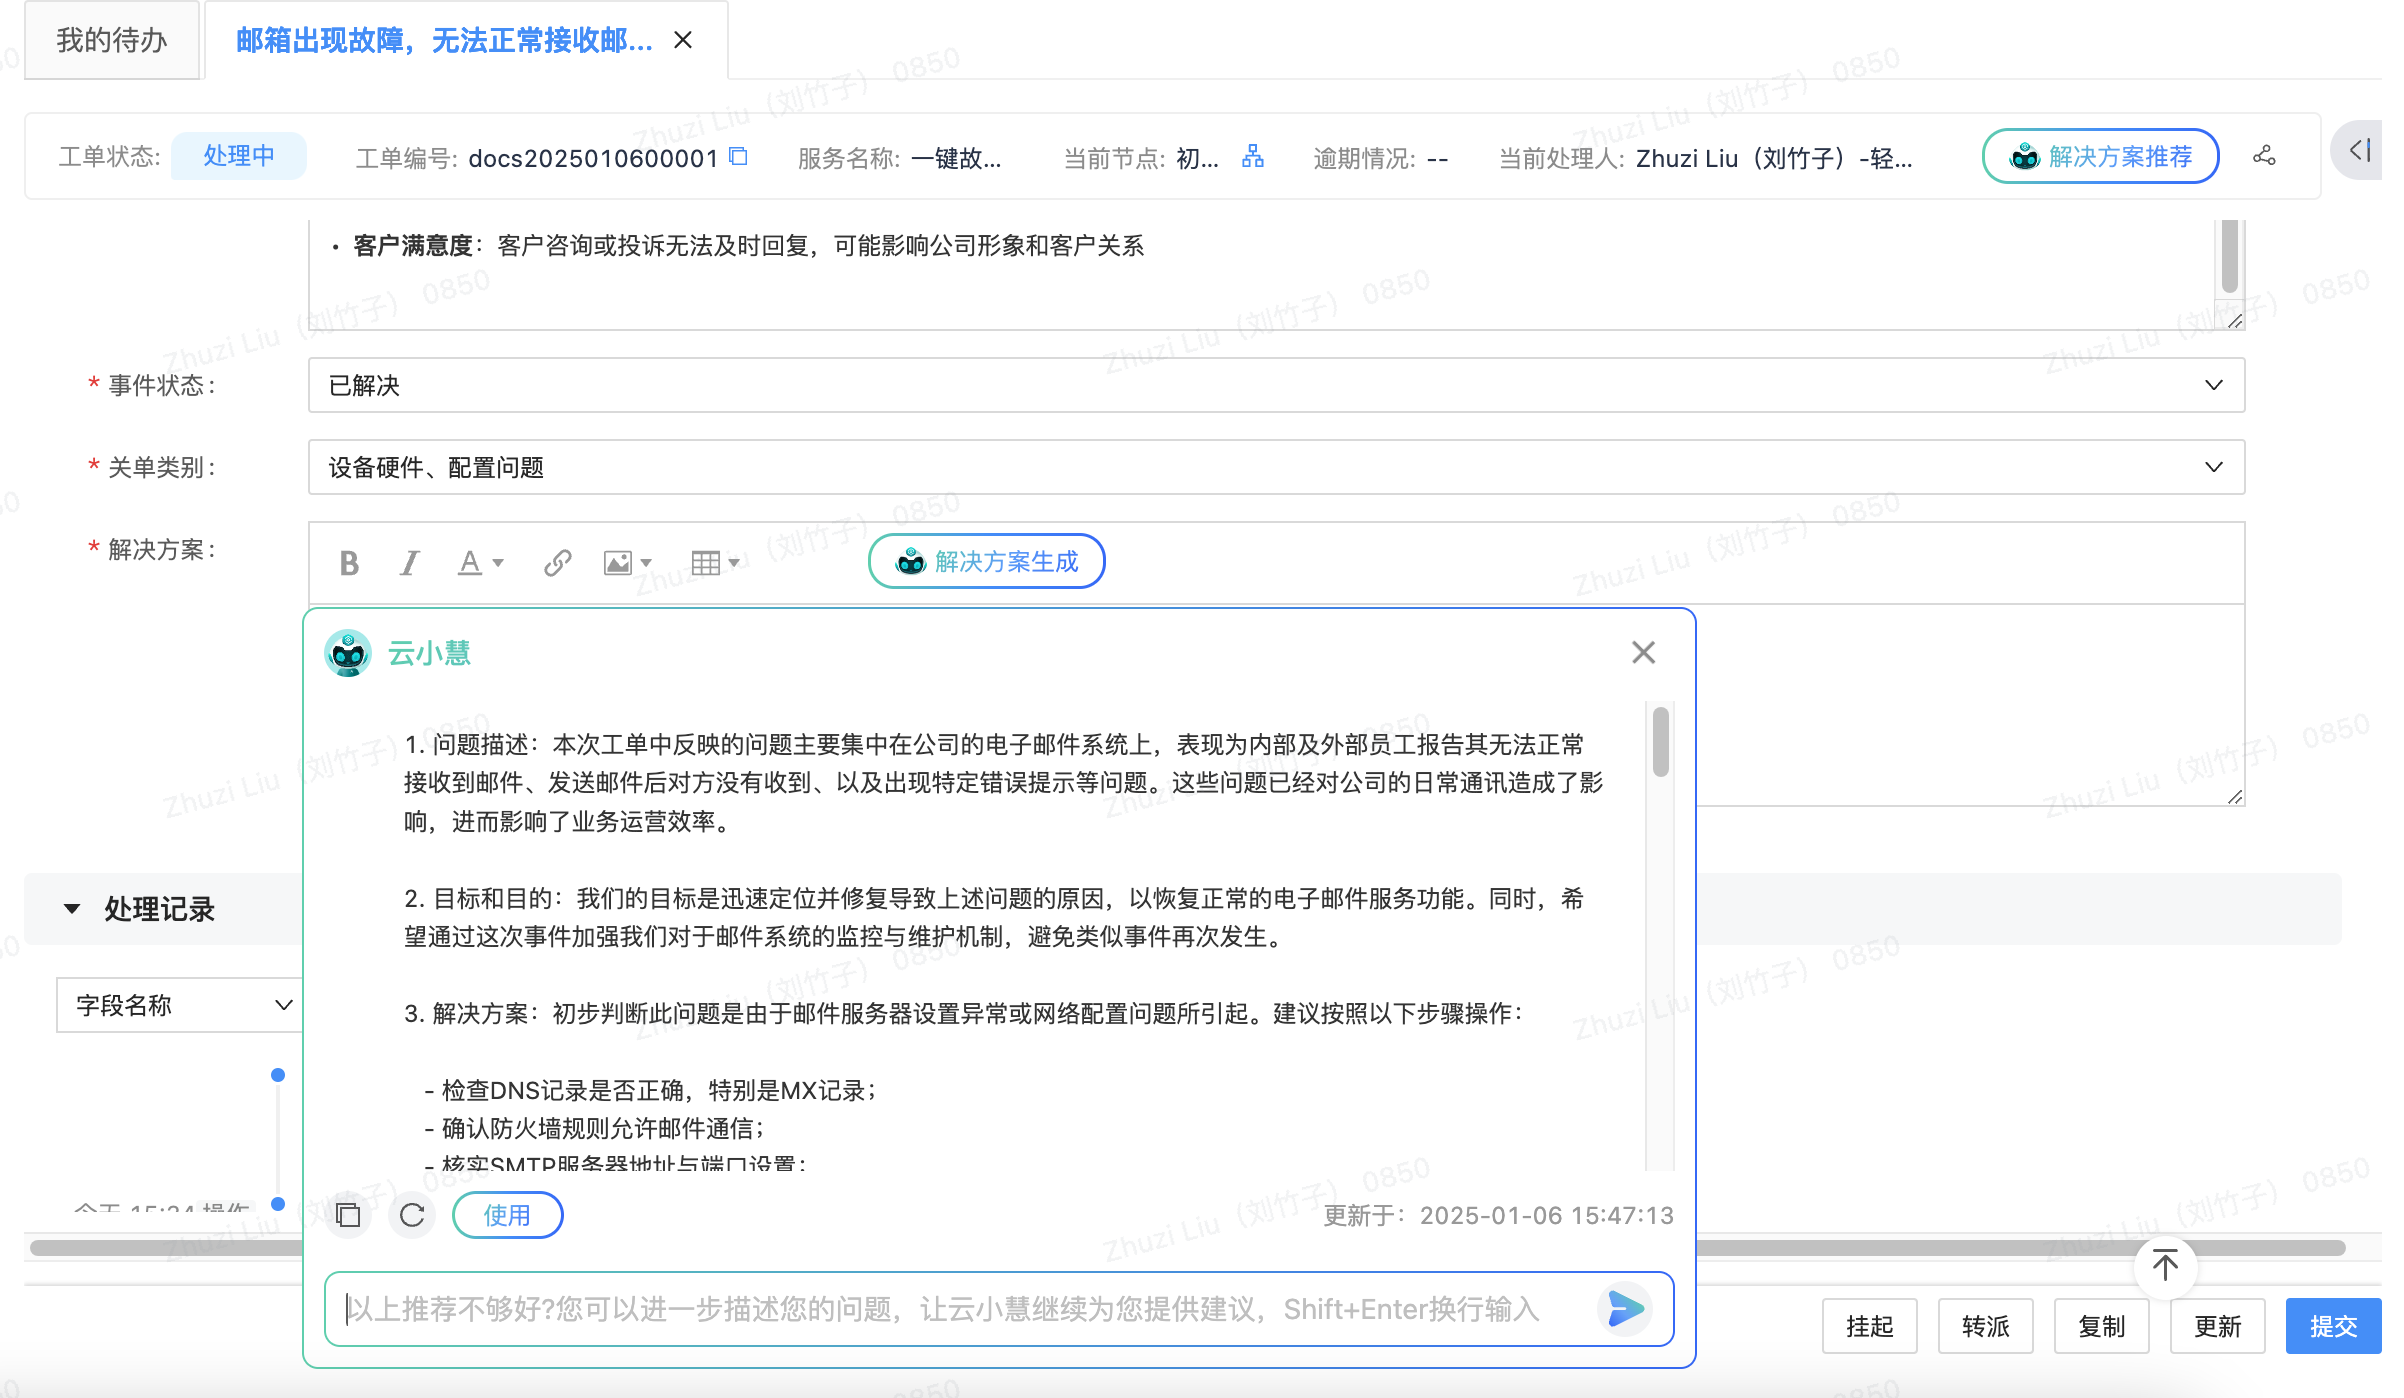Send a message to 云小慧 via paper plane icon
Image resolution: width=2404 pixels, height=1398 pixels.
1624,1308
